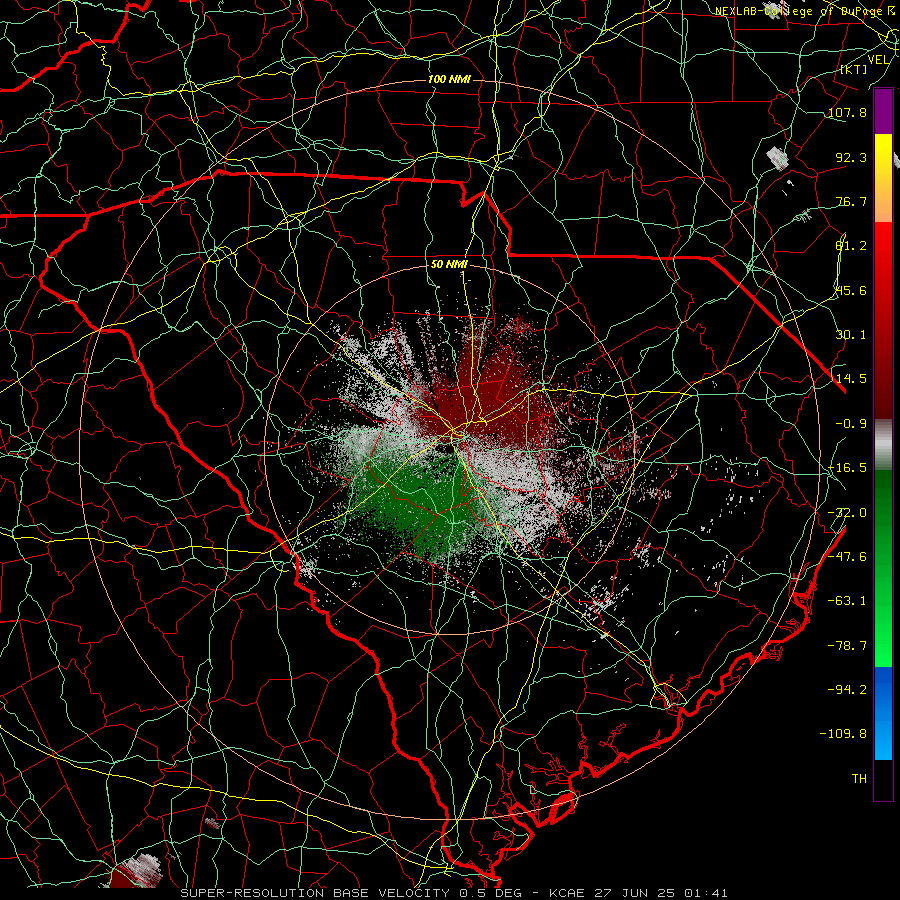Select the 92.3 value on the velocity scale
900x900 pixels.
[851, 157]
